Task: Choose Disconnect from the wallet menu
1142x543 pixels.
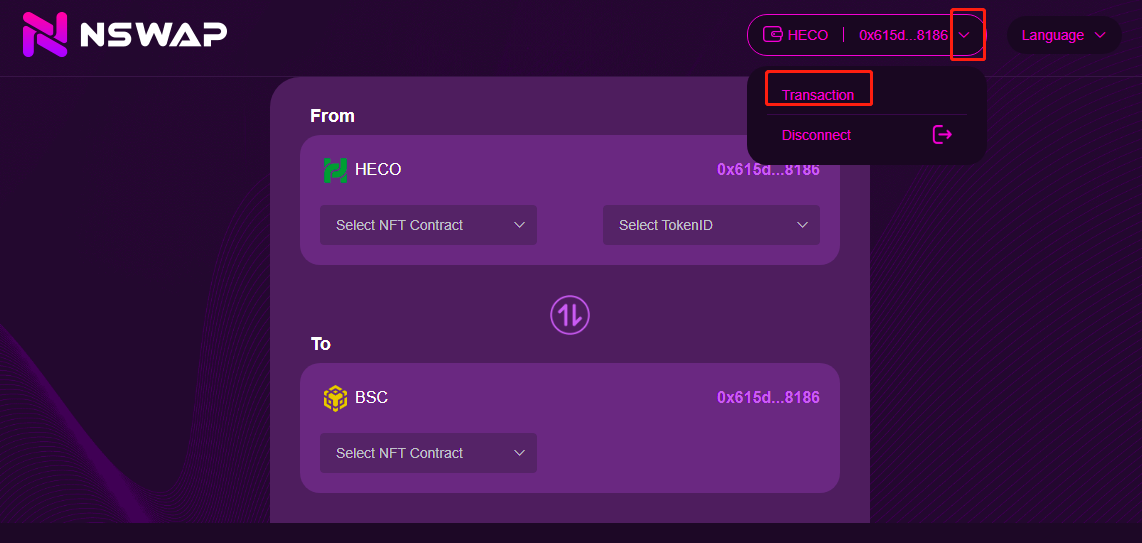Action: pos(816,135)
